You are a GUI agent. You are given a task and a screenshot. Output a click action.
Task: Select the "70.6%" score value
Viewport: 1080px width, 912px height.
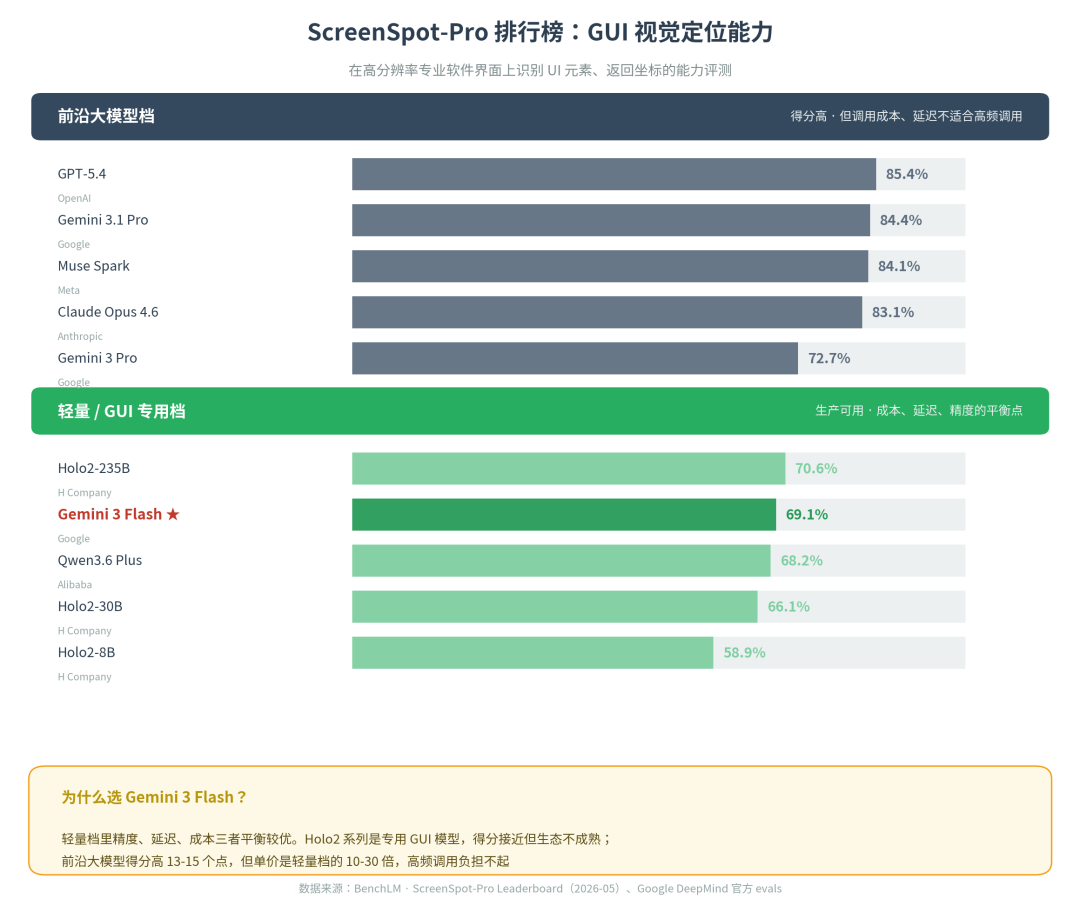click(x=816, y=468)
